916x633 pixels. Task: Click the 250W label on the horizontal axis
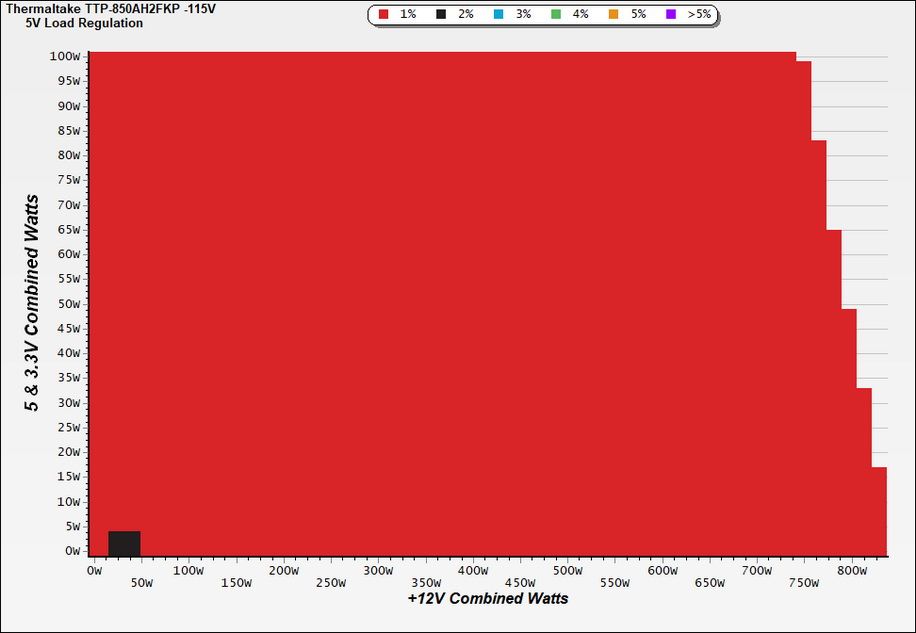pyautogui.click(x=331, y=582)
